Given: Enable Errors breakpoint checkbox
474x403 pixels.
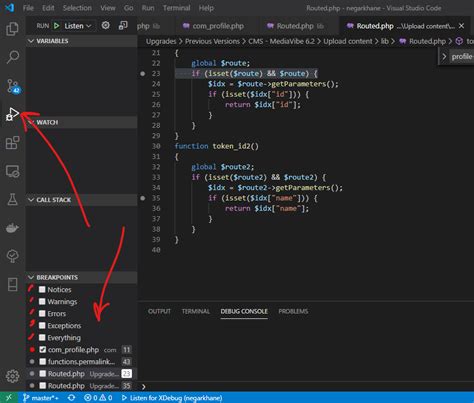Looking at the screenshot, I should tap(42, 313).
